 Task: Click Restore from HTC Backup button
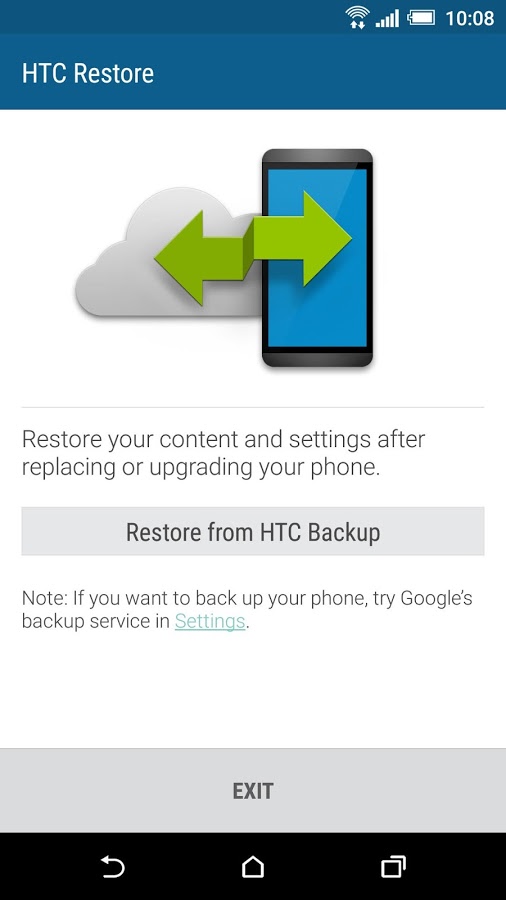tap(253, 531)
